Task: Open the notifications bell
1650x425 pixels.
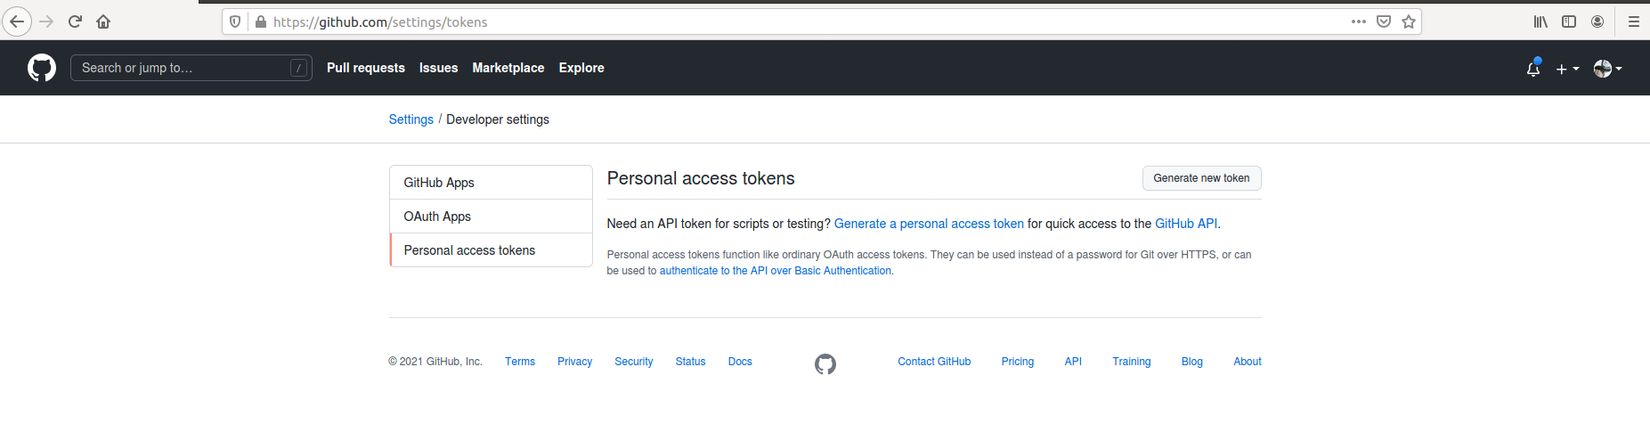Action: point(1532,69)
